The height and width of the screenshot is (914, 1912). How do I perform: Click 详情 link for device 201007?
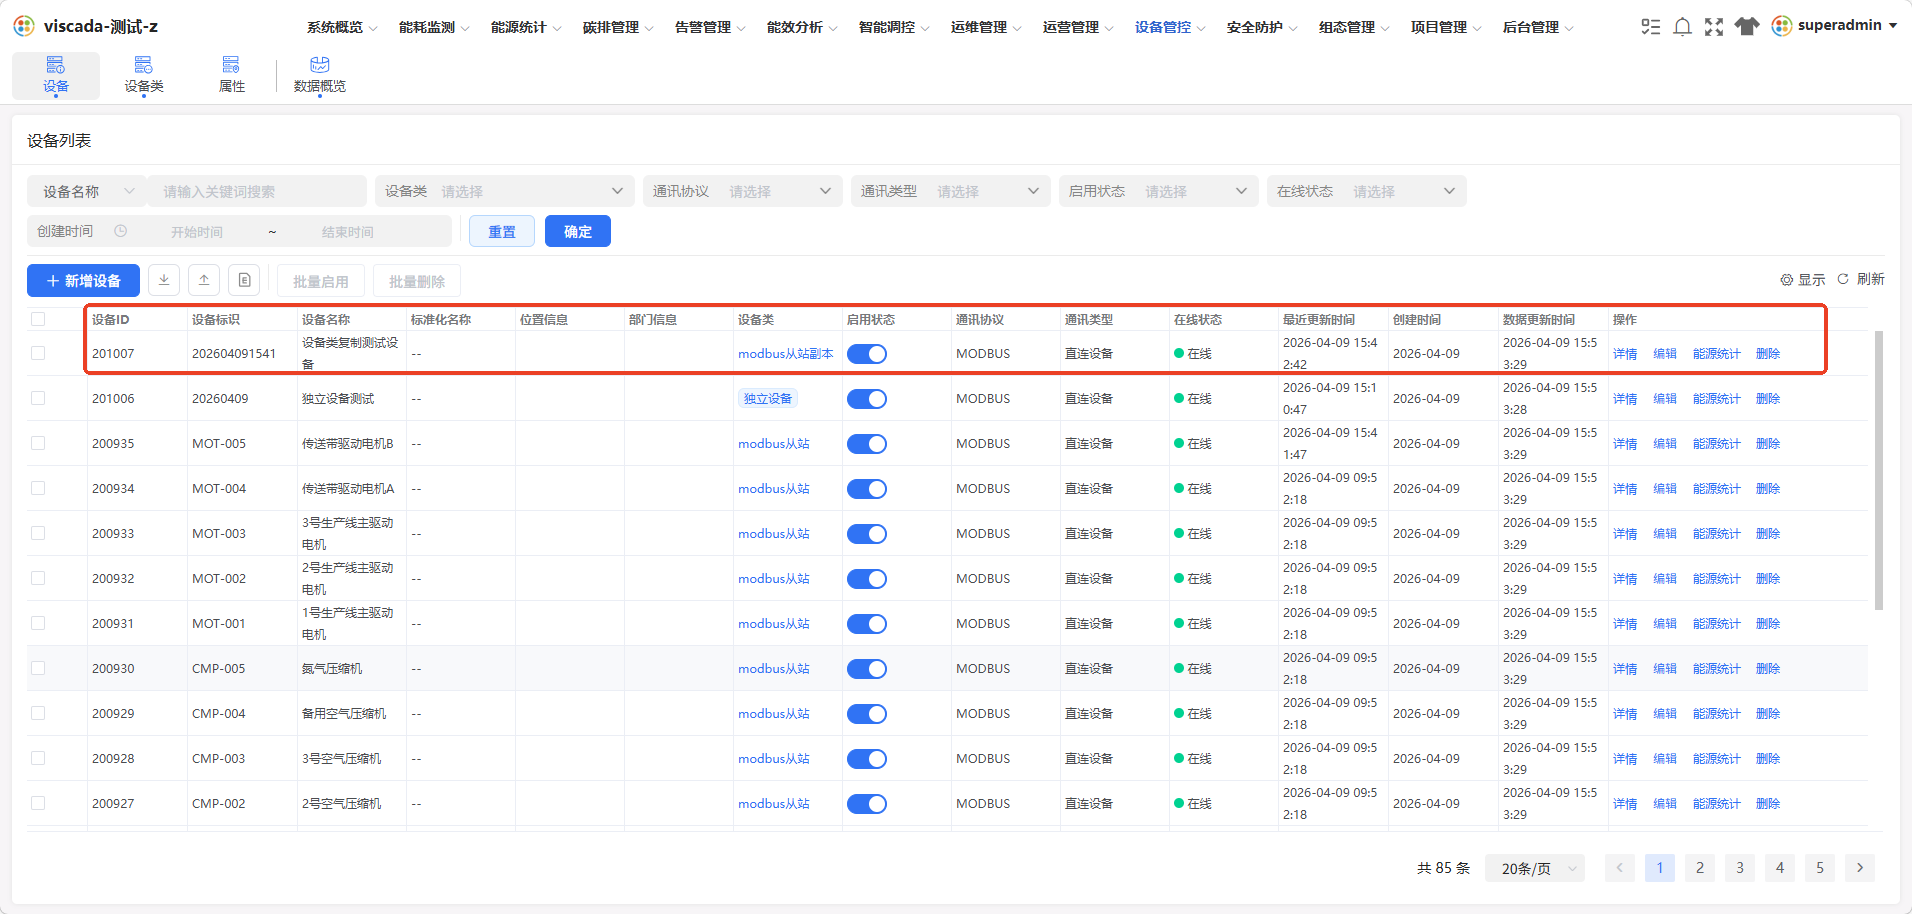click(x=1625, y=354)
